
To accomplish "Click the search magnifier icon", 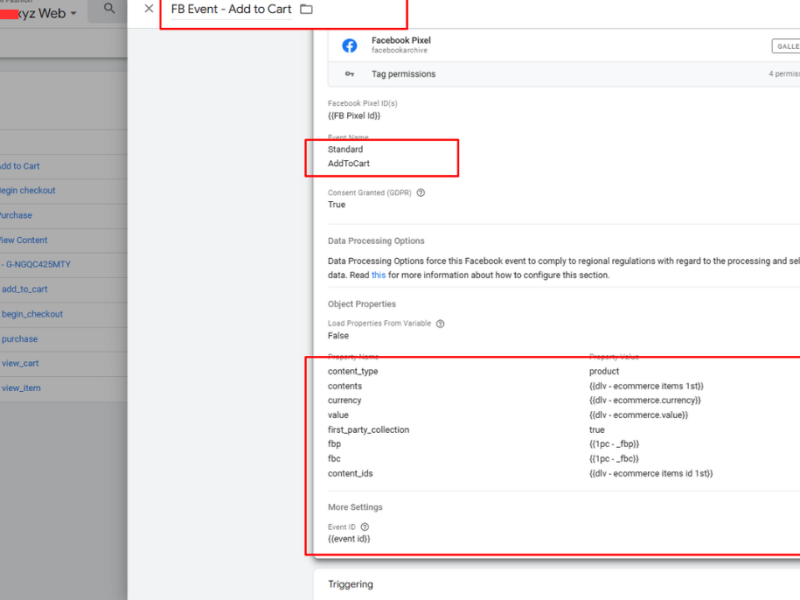I will [109, 8].
